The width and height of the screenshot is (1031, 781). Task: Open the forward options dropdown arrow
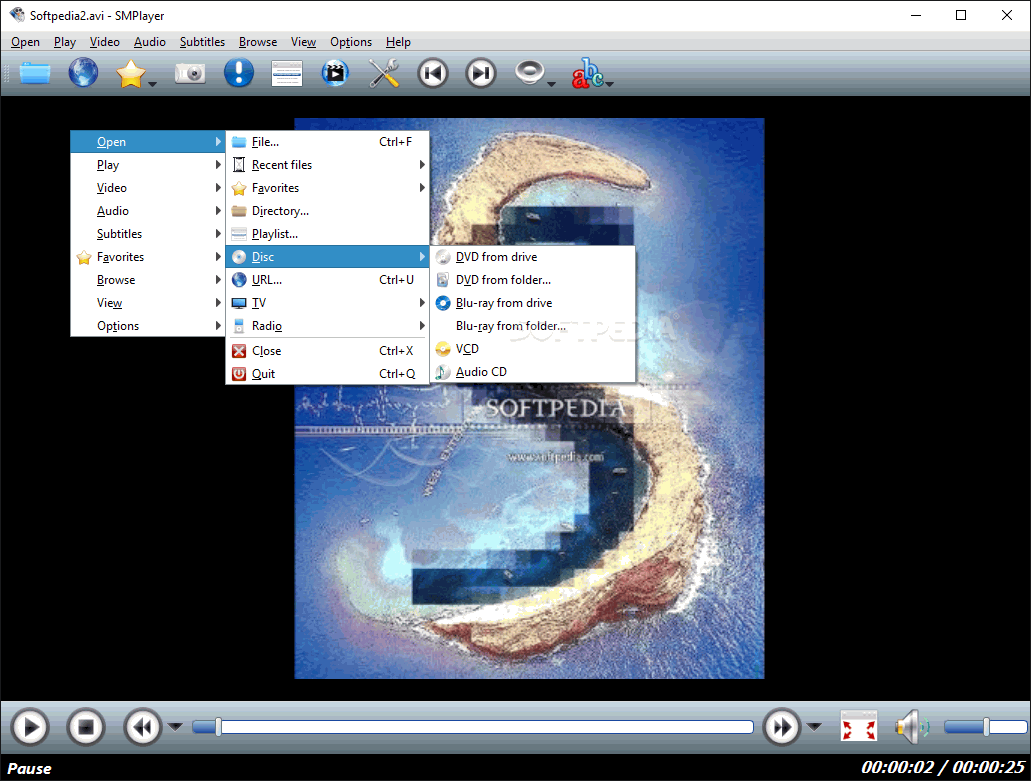(815, 726)
